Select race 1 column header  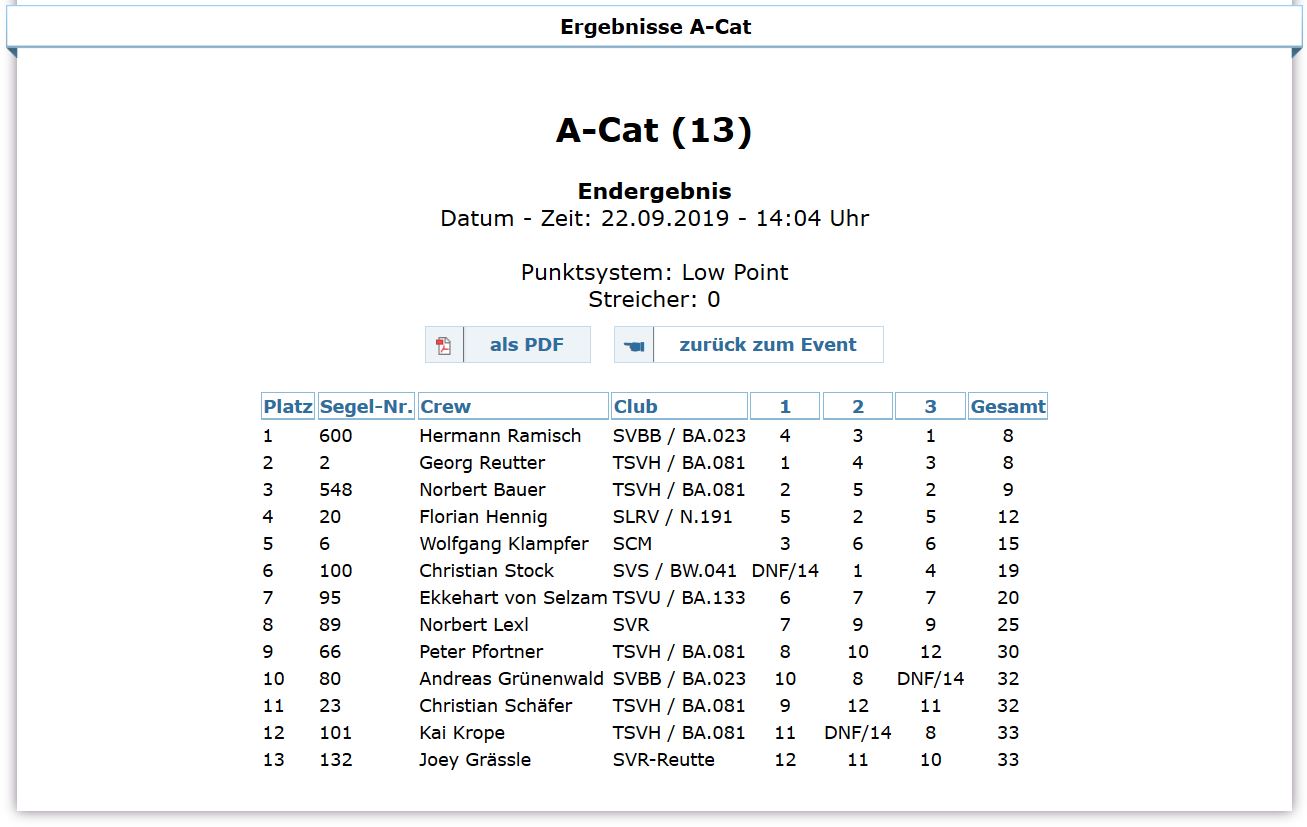[785, 406]
